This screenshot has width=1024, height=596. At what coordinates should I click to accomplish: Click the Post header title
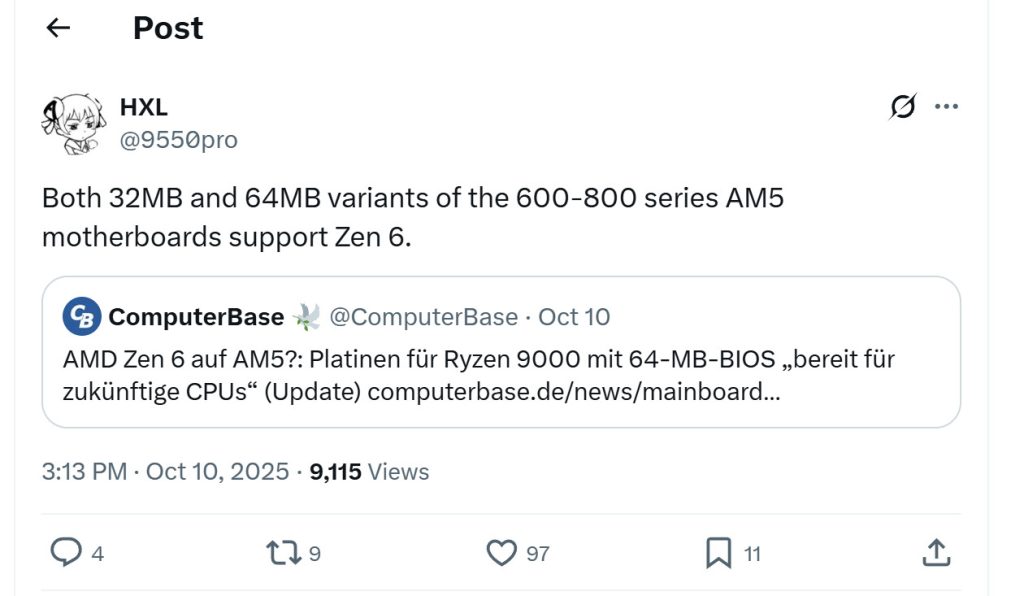tap(168, 28)
